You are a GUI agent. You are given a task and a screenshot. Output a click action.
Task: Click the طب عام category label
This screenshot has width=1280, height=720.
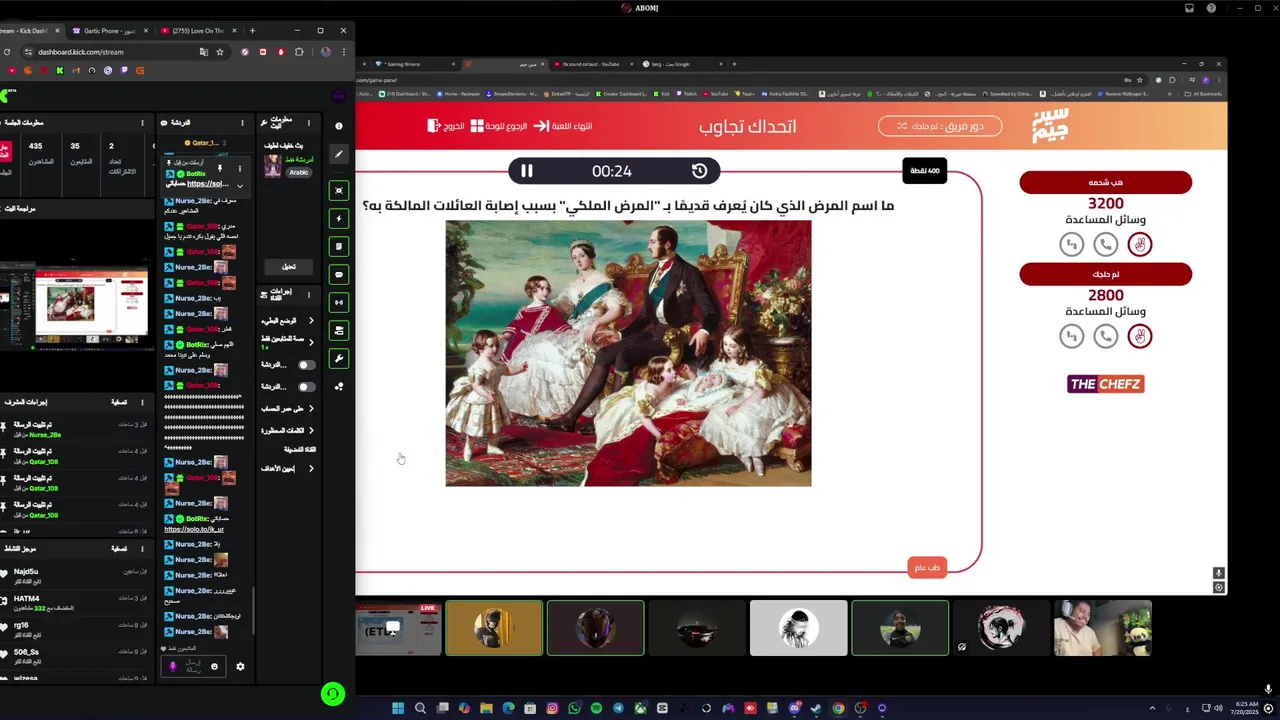coord(927,567)
